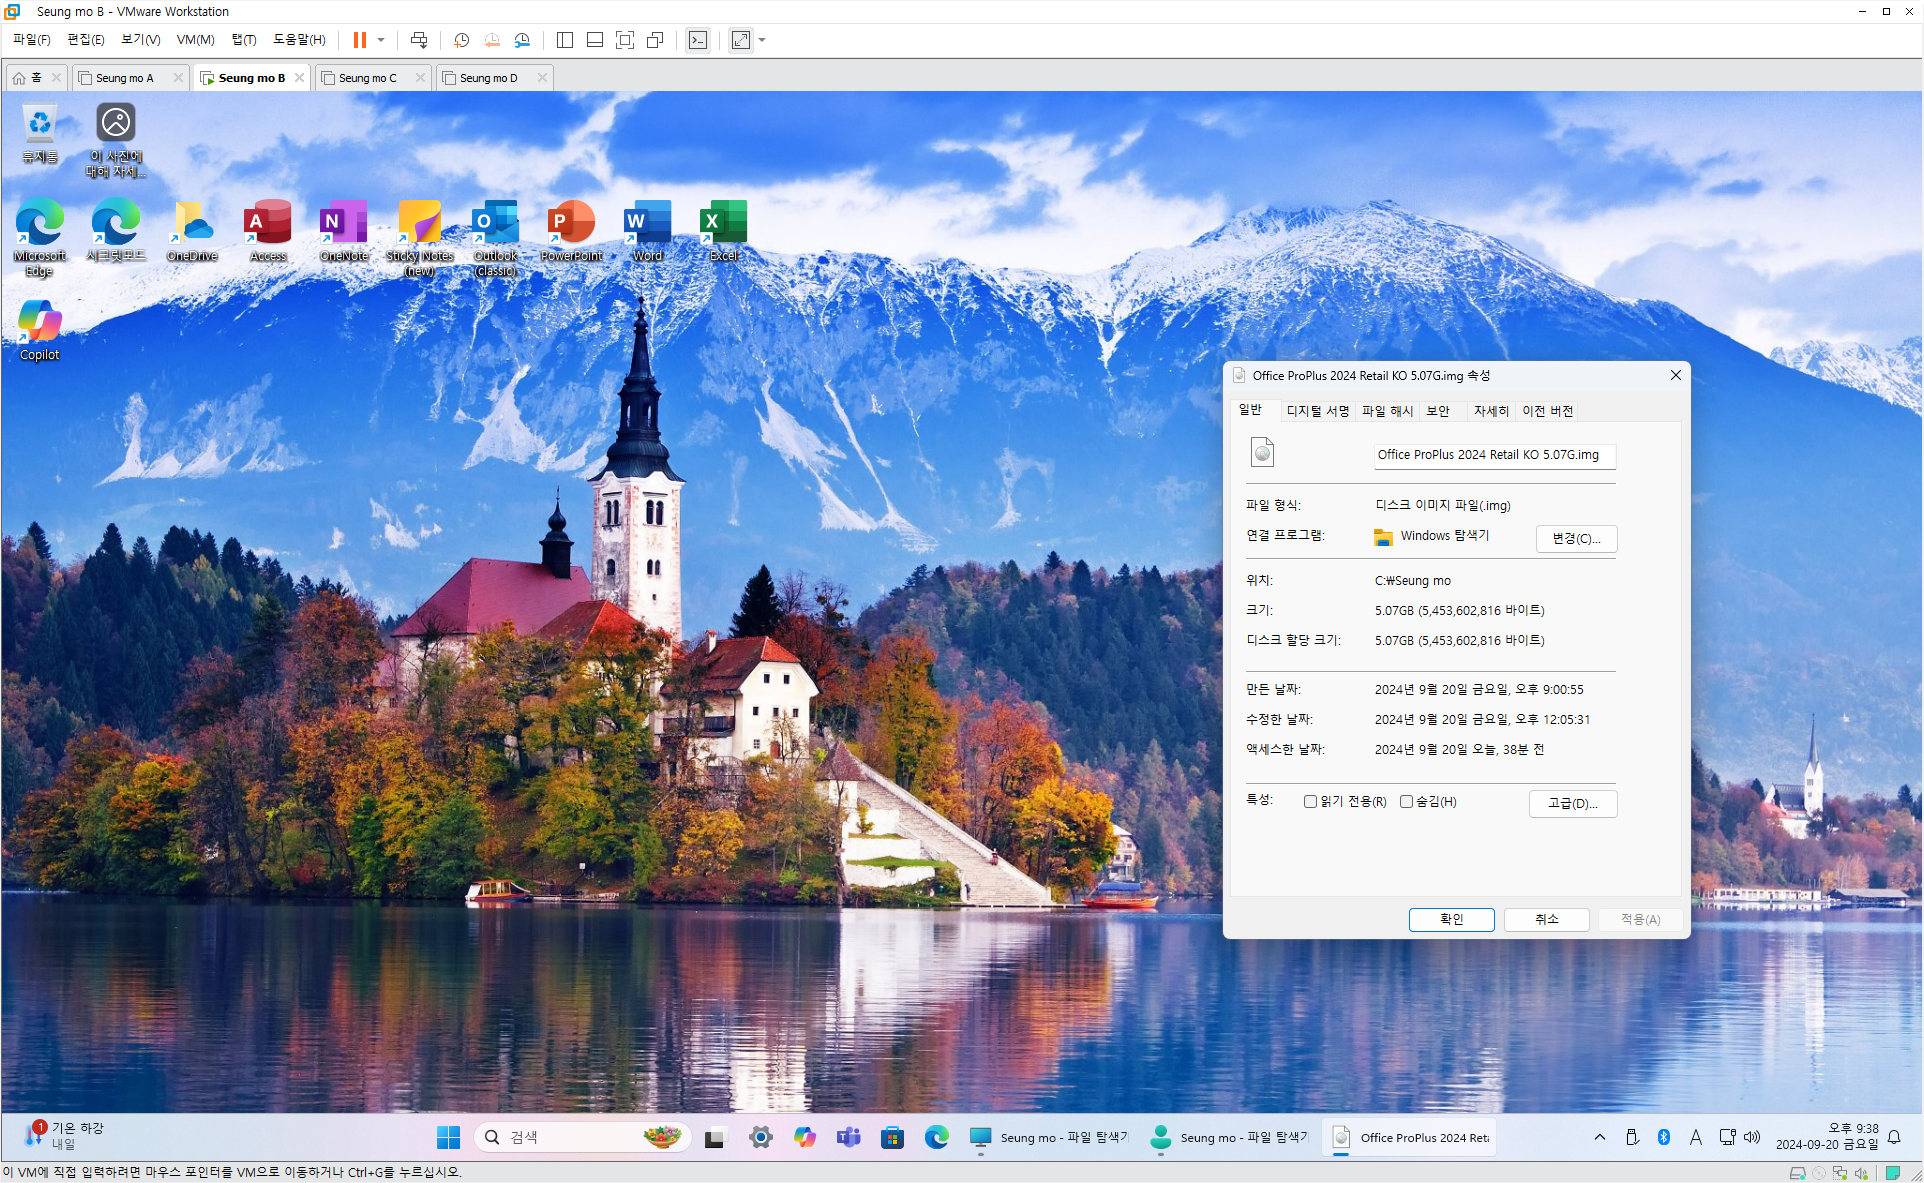Open the VM(M) menu
Viewport: 1924px width, 1183px height.
coord(195,40)
